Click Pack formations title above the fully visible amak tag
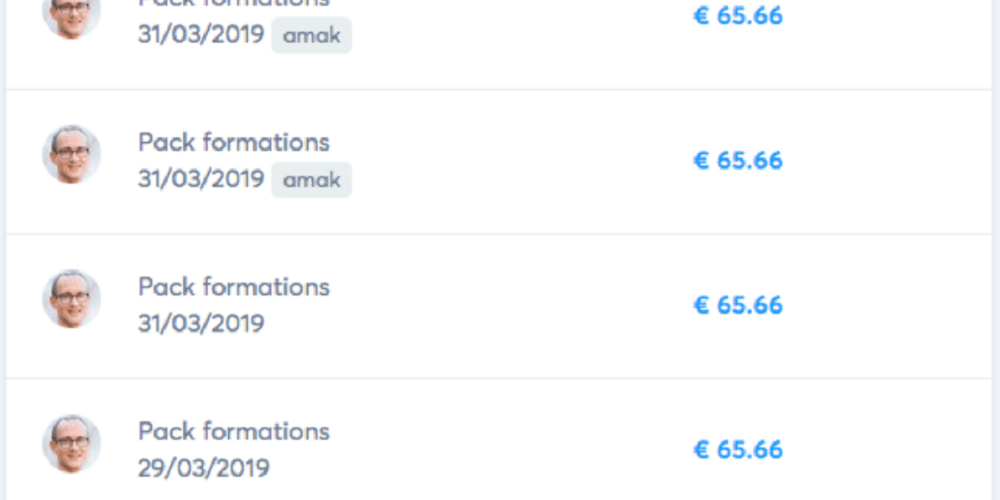The width and height of the screenshot is (1000, 500). (x=233, y=142)
